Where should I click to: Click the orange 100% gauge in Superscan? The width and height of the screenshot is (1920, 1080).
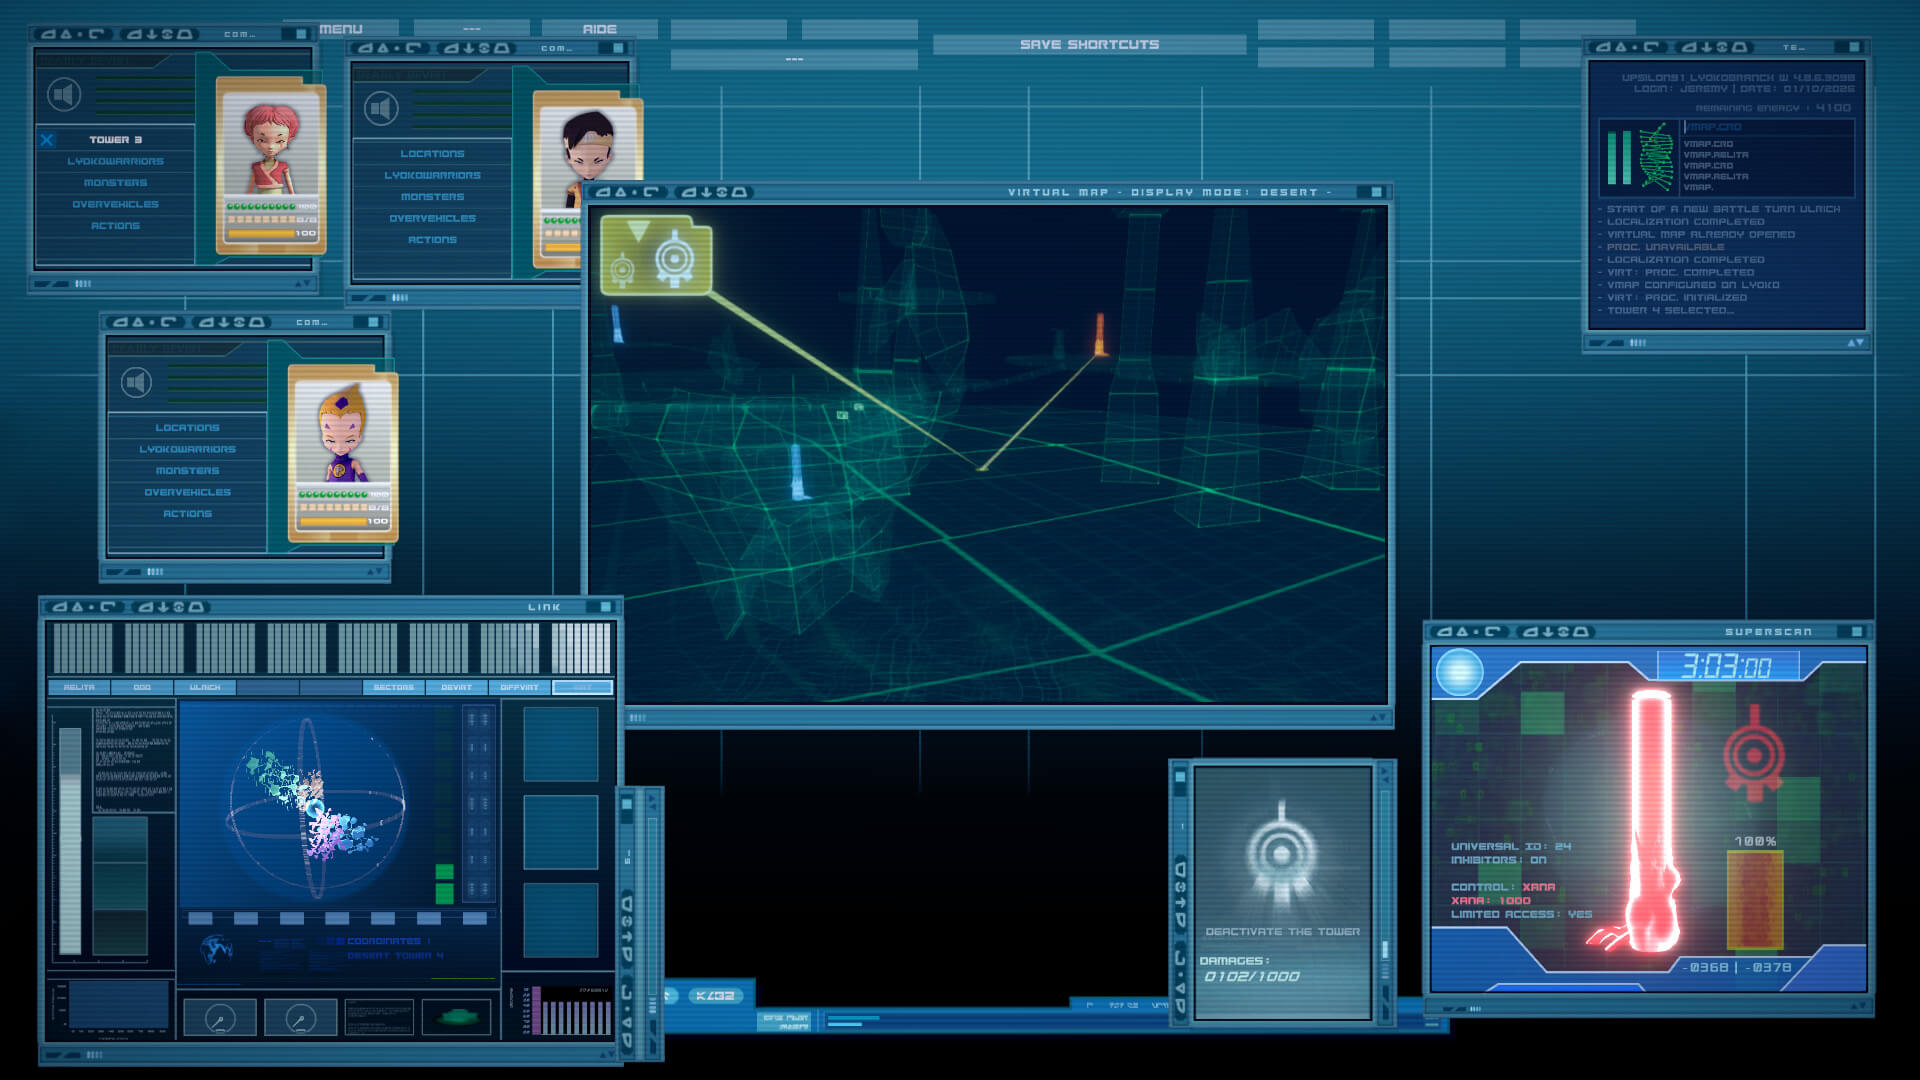(x=1755, y=900)
